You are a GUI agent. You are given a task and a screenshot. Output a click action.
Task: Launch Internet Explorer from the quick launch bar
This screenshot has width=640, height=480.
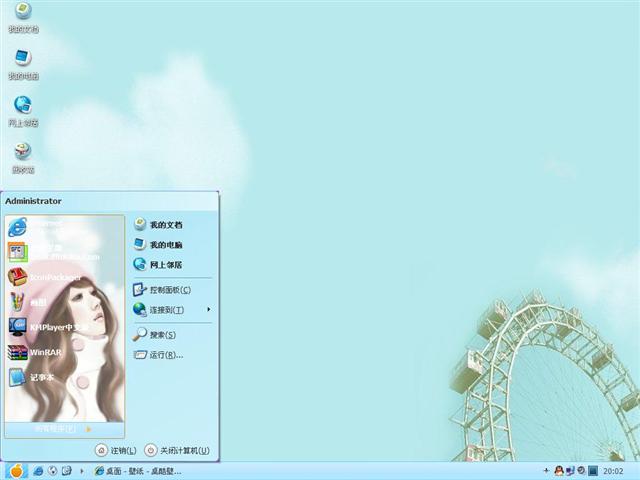(38, 471)
